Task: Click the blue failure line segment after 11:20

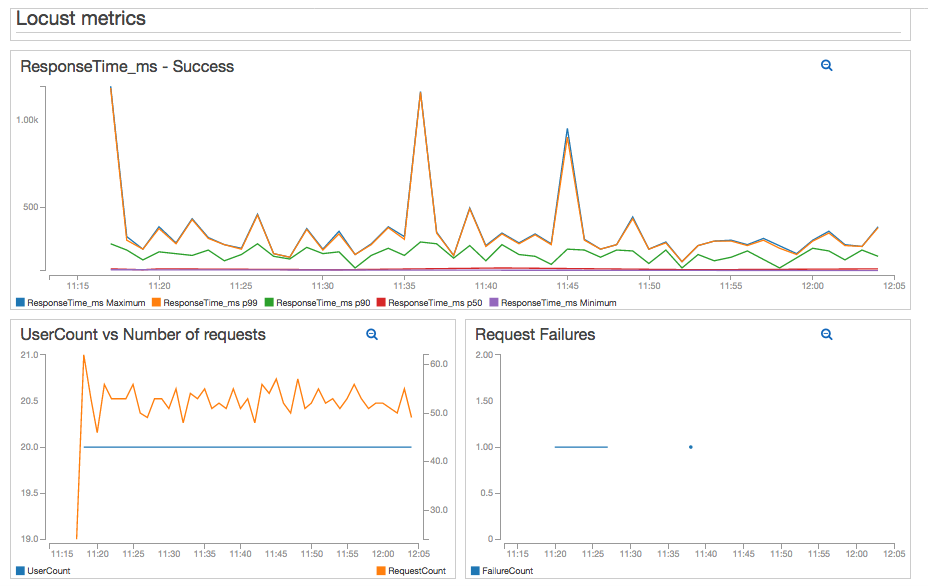Action: click(581, 447)
